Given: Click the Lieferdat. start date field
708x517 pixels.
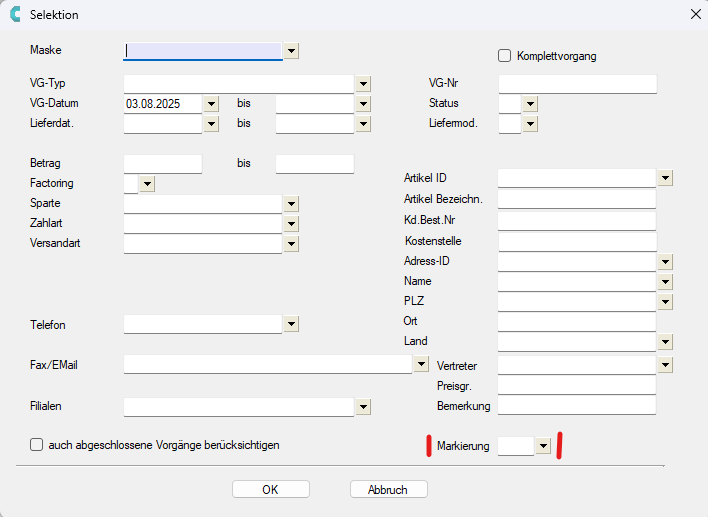Looking at the screenshot, I should (x=163, y=124).
